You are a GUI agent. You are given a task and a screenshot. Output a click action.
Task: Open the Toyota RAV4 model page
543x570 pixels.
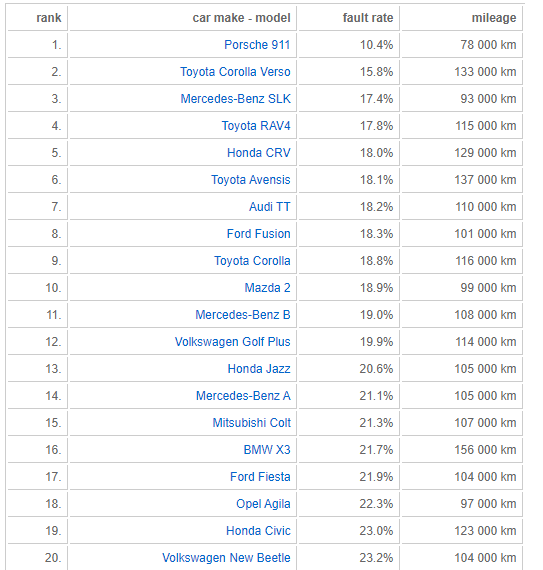click(x=256, y=126)
